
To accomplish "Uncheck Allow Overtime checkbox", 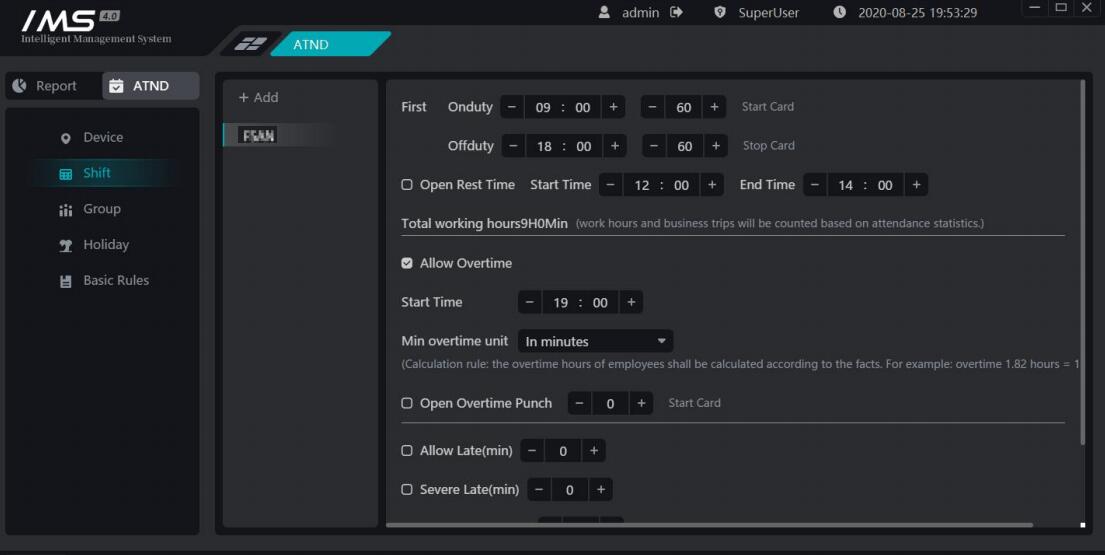I will click(407, 263).
